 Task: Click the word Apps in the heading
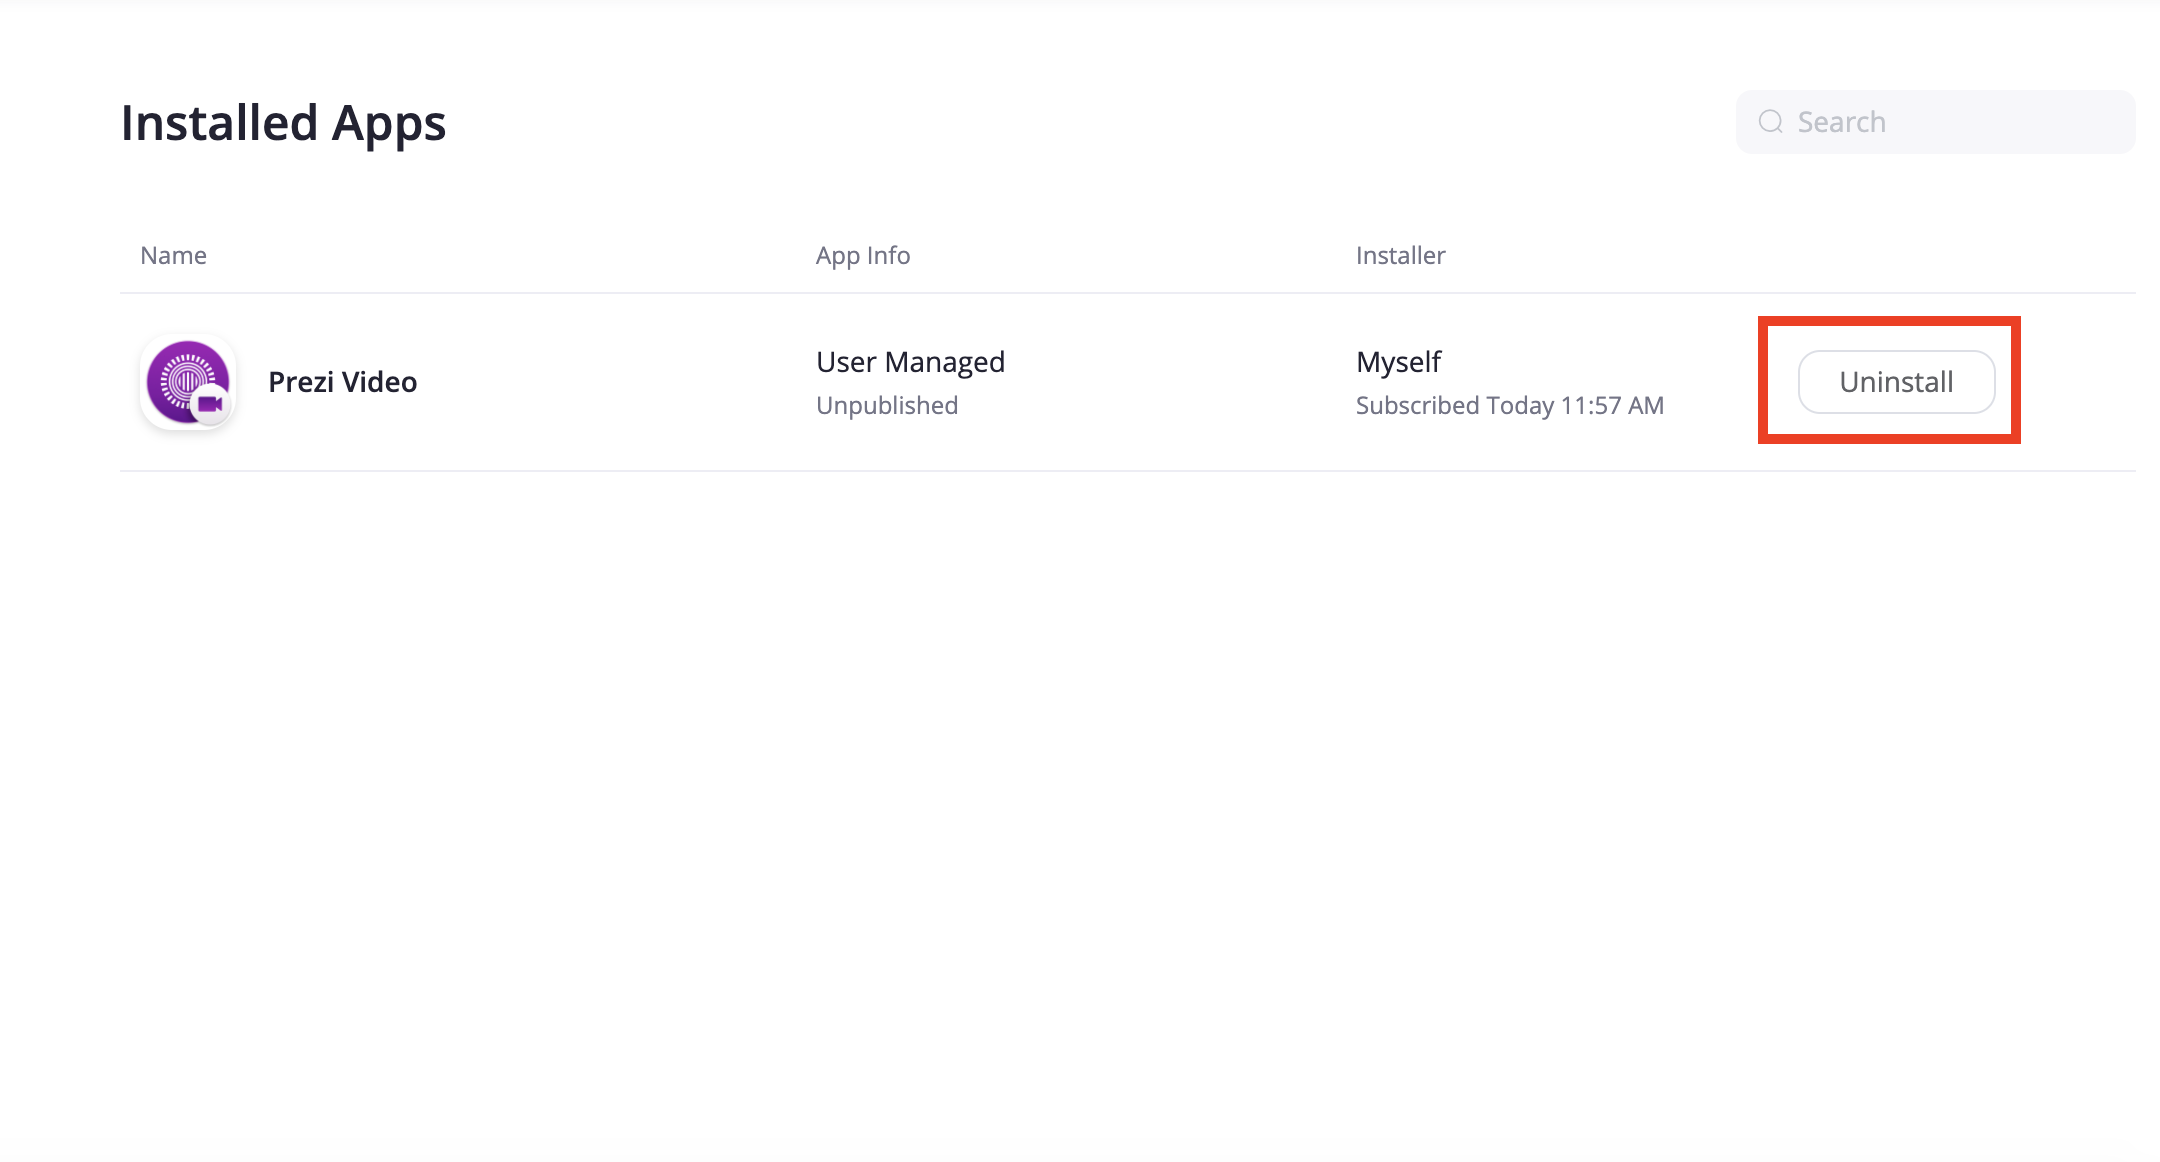tap(388, 126)
